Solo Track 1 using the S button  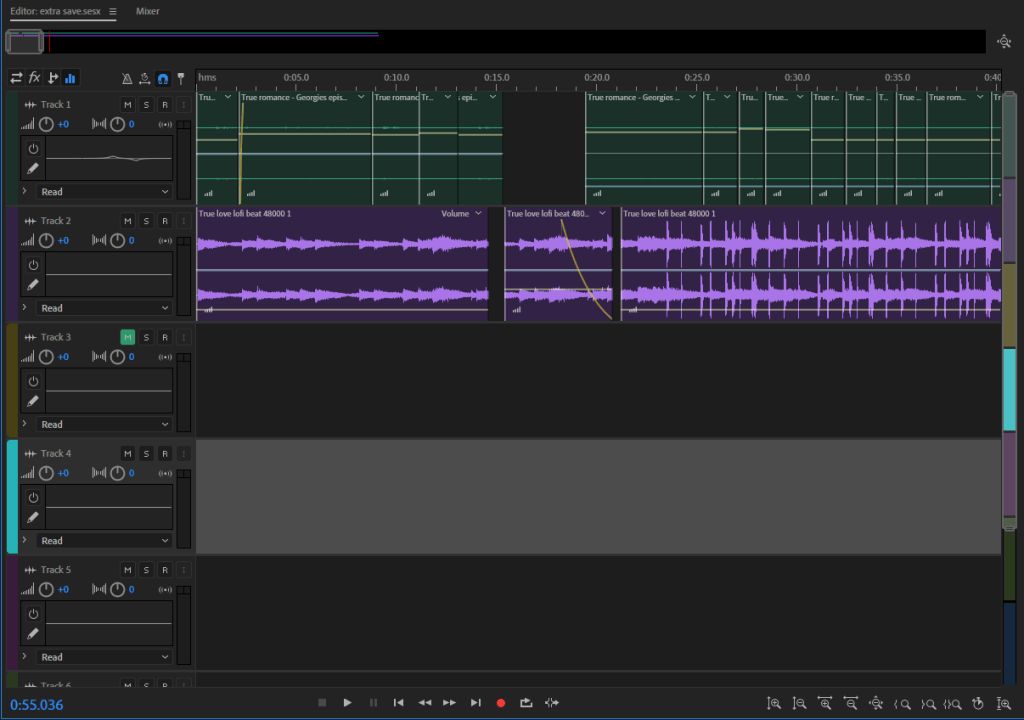(x=146, y=105)
